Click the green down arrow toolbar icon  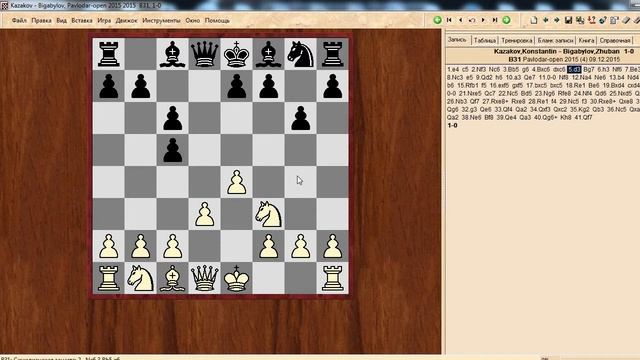click(x=545, y=20)
